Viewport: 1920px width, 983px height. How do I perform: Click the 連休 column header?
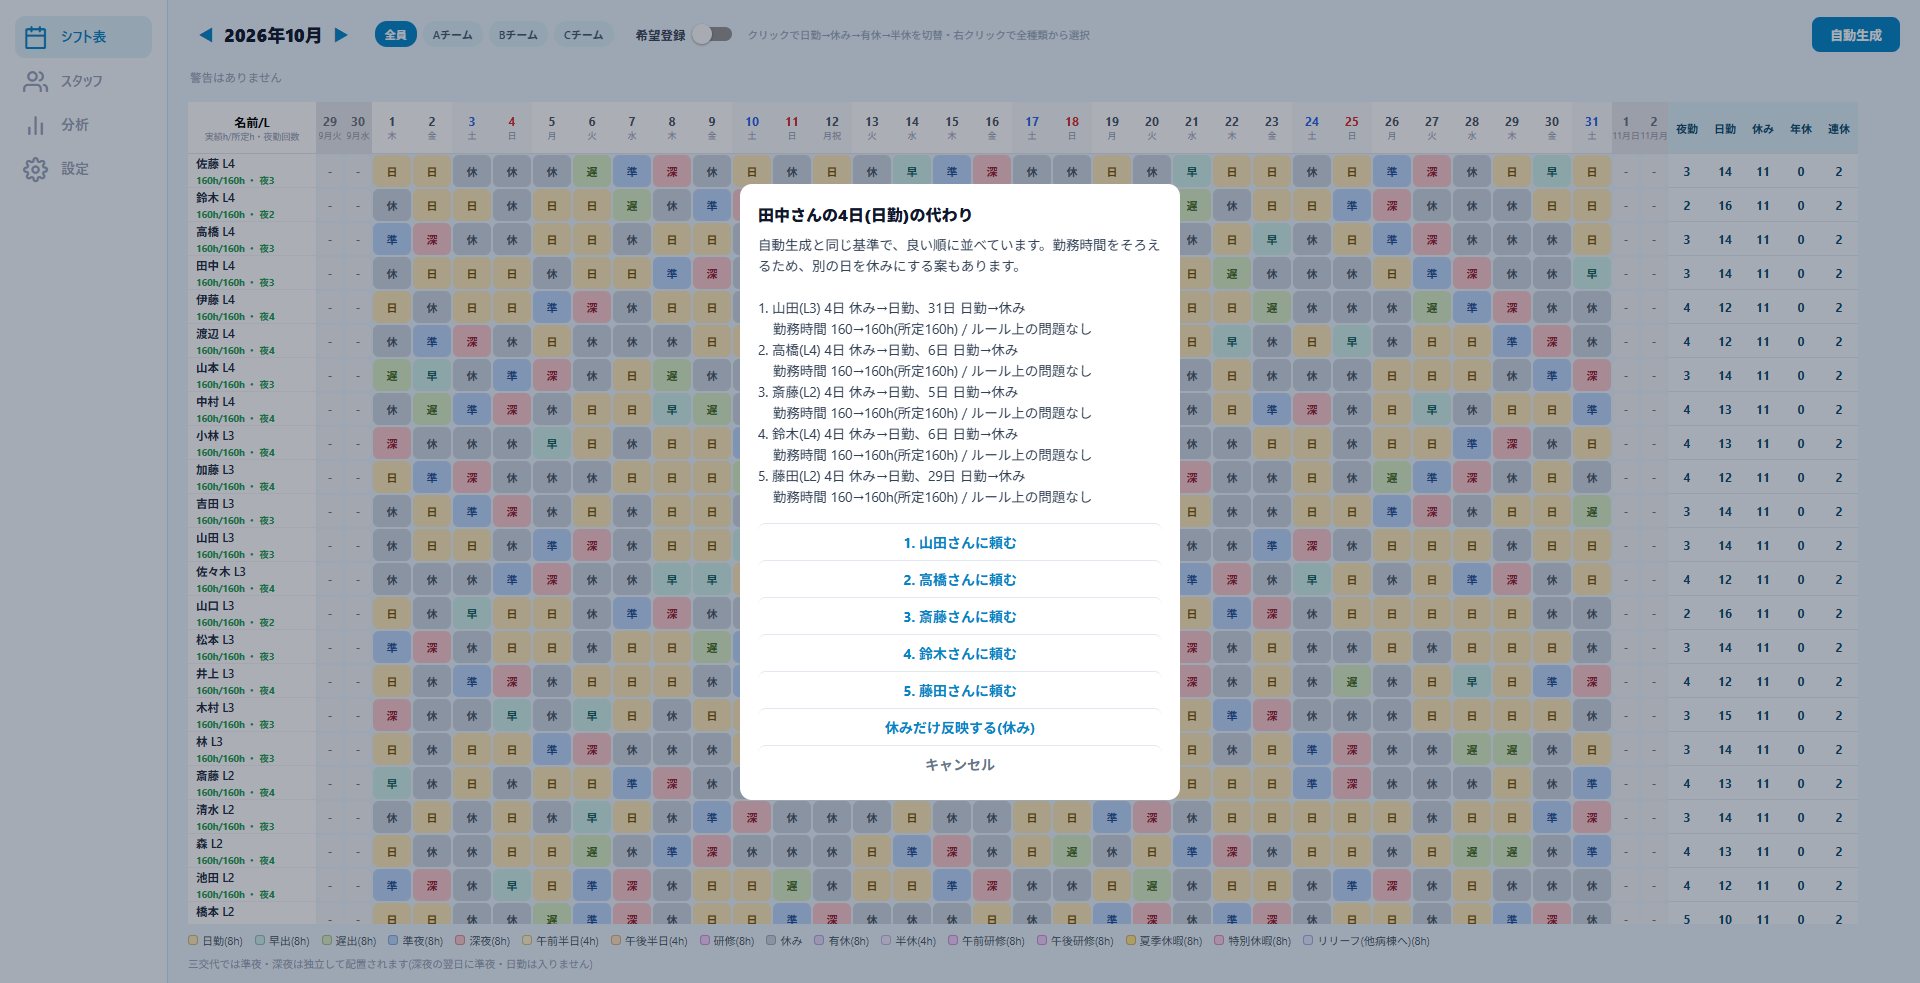click(x=1839, y=129)
